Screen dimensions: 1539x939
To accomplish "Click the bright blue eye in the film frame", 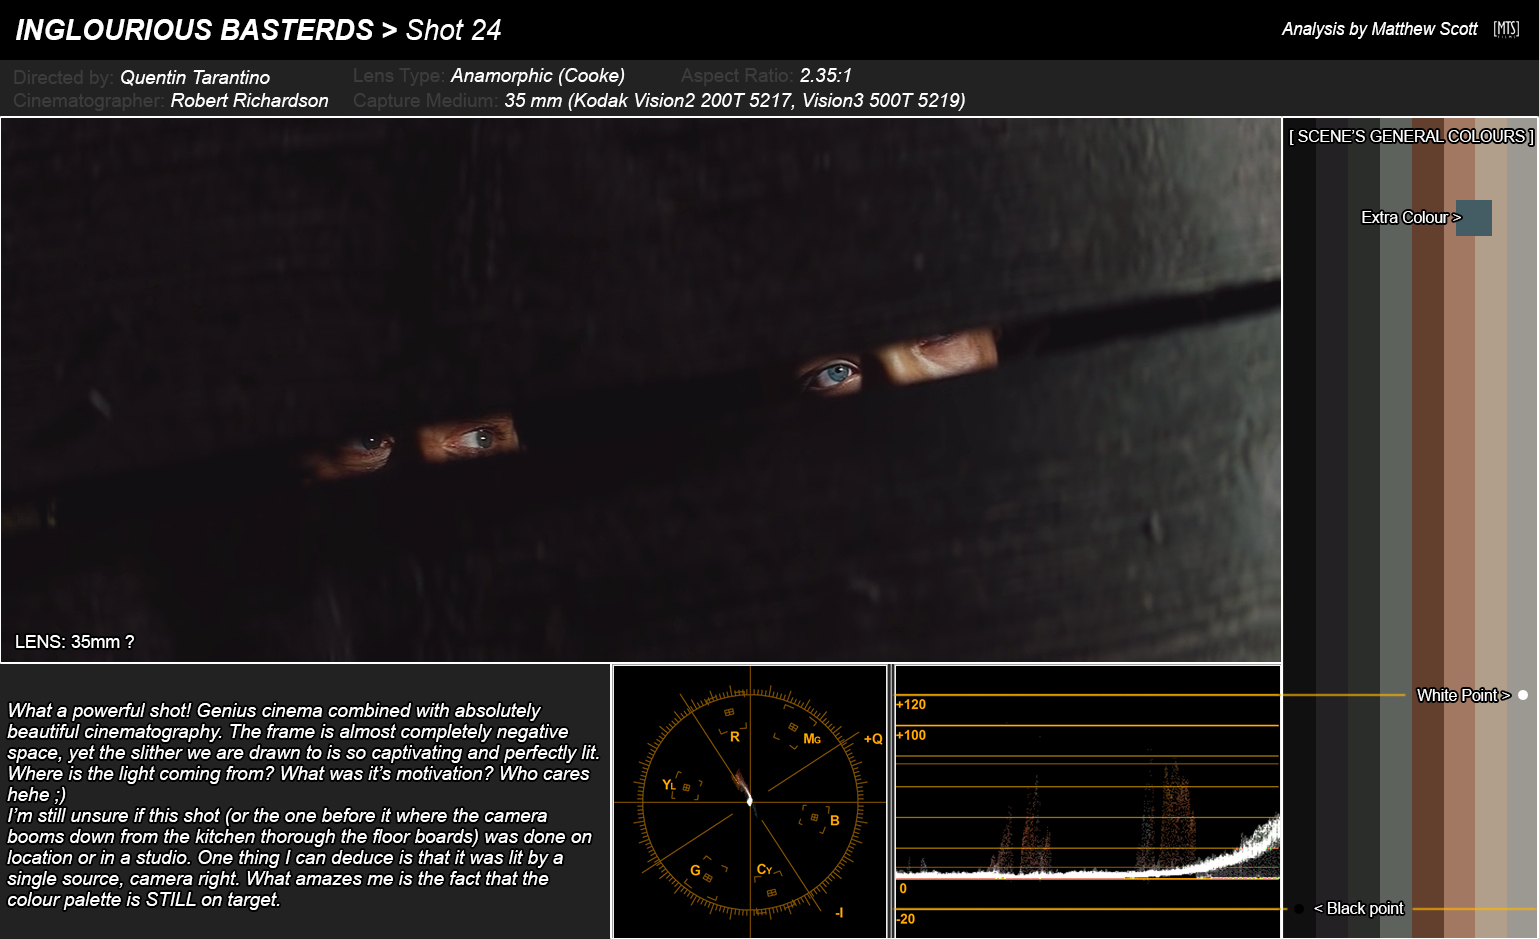I will (x=836, y=374).
